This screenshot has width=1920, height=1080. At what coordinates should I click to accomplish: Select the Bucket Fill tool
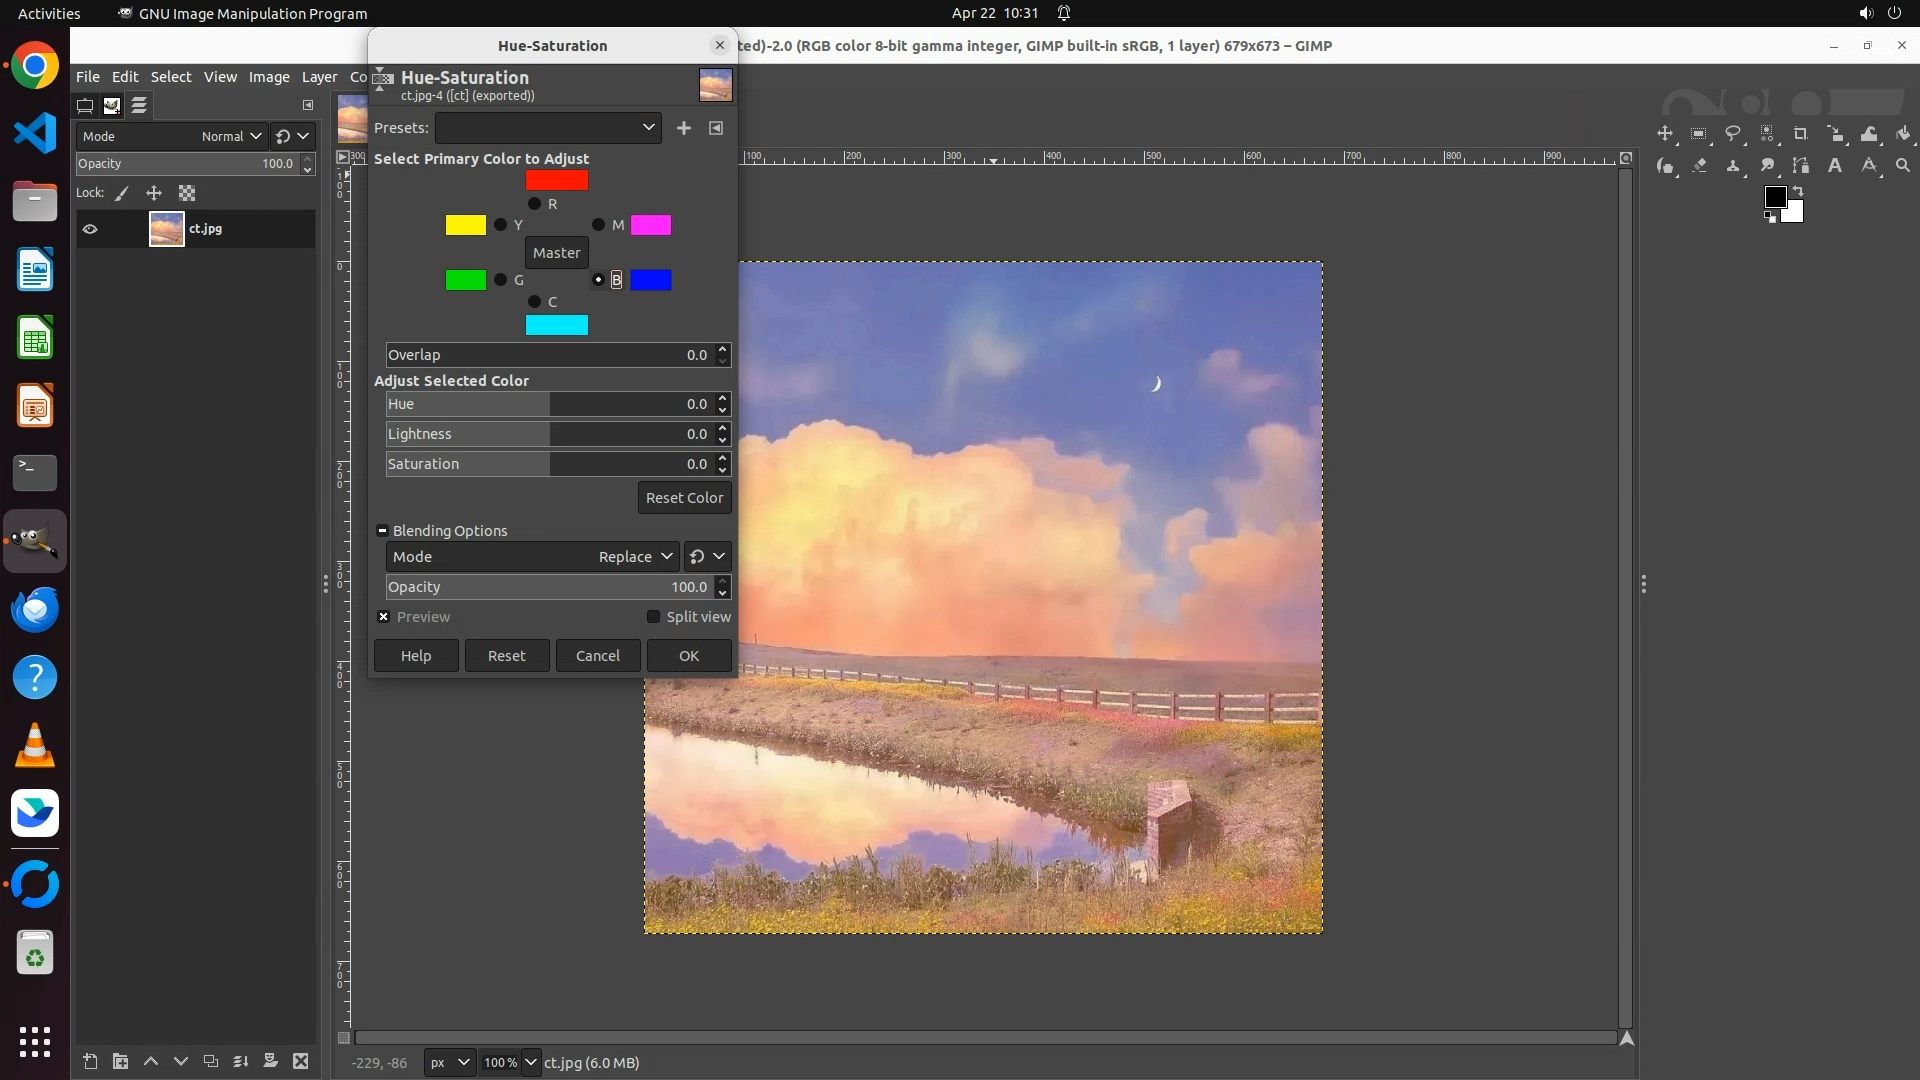[1903, 134]
